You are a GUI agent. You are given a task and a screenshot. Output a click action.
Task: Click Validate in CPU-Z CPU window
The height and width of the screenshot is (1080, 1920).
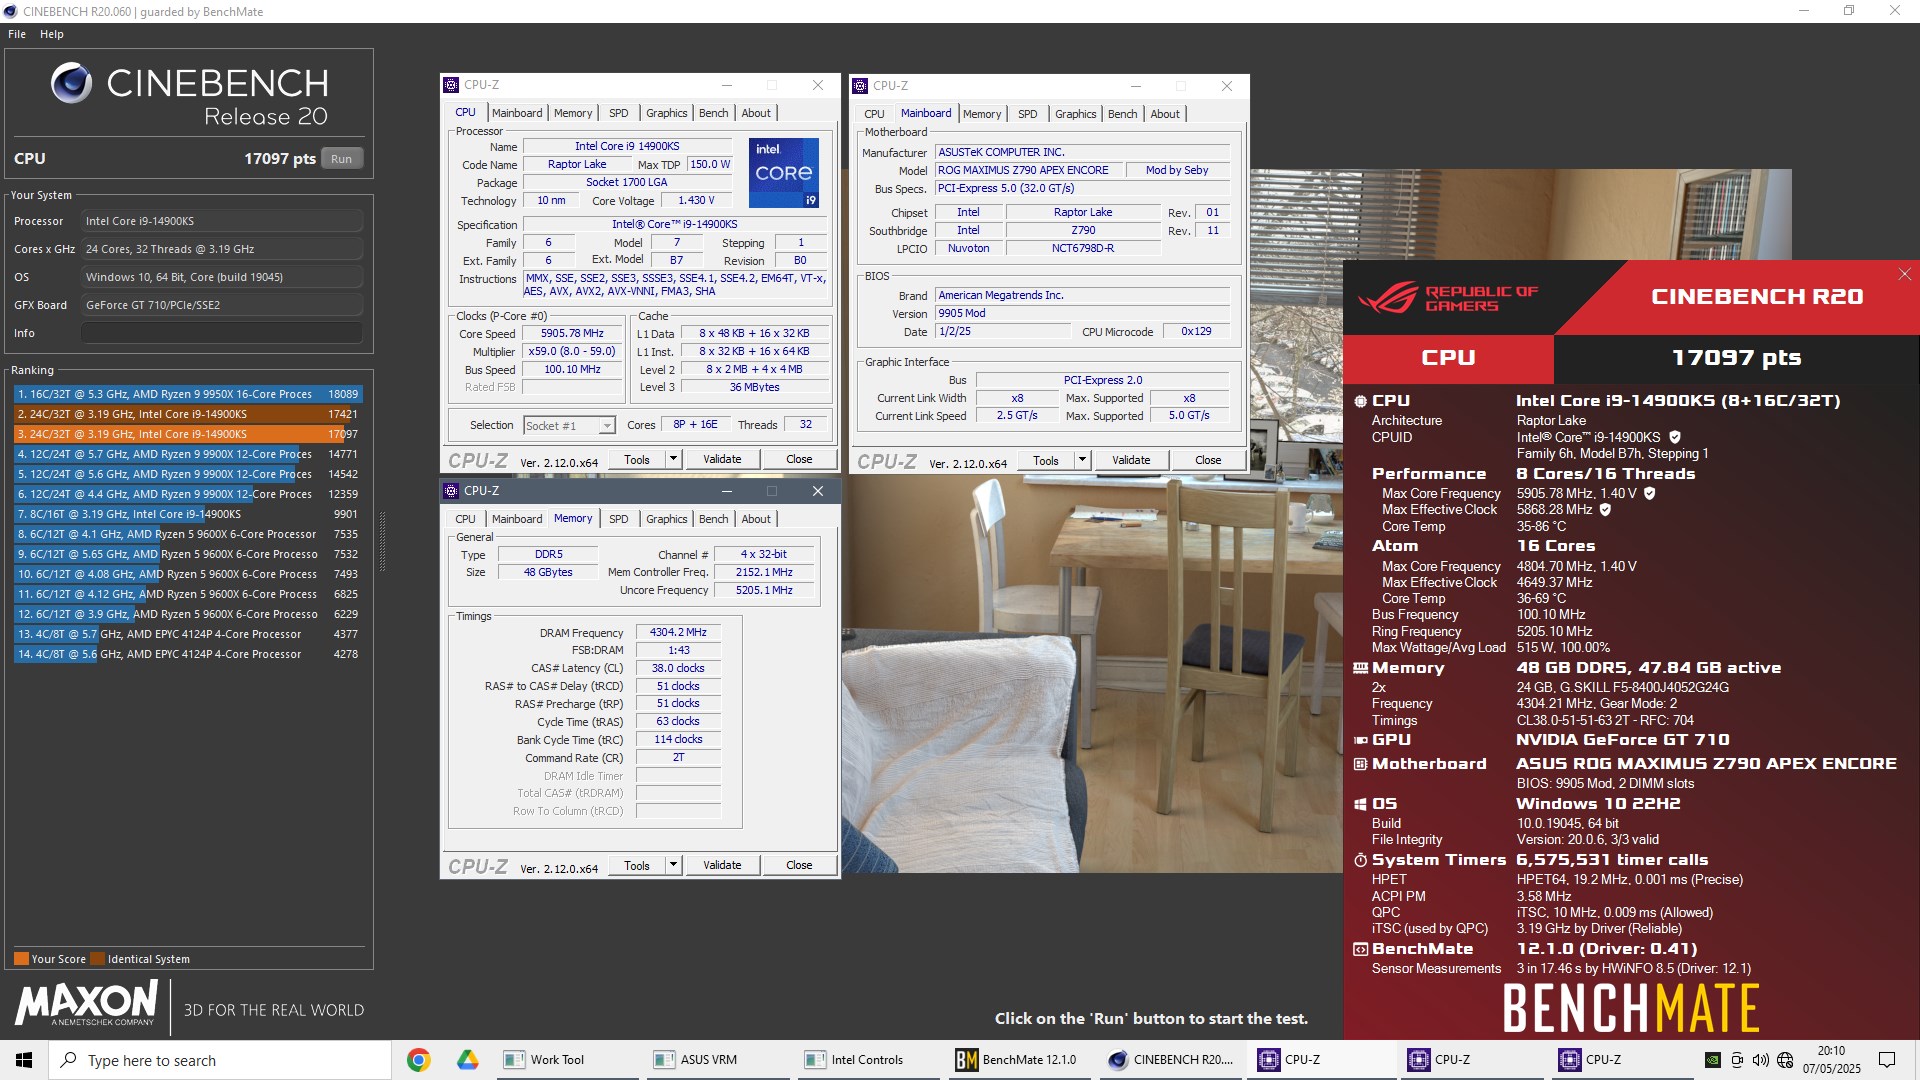[722, 459]
